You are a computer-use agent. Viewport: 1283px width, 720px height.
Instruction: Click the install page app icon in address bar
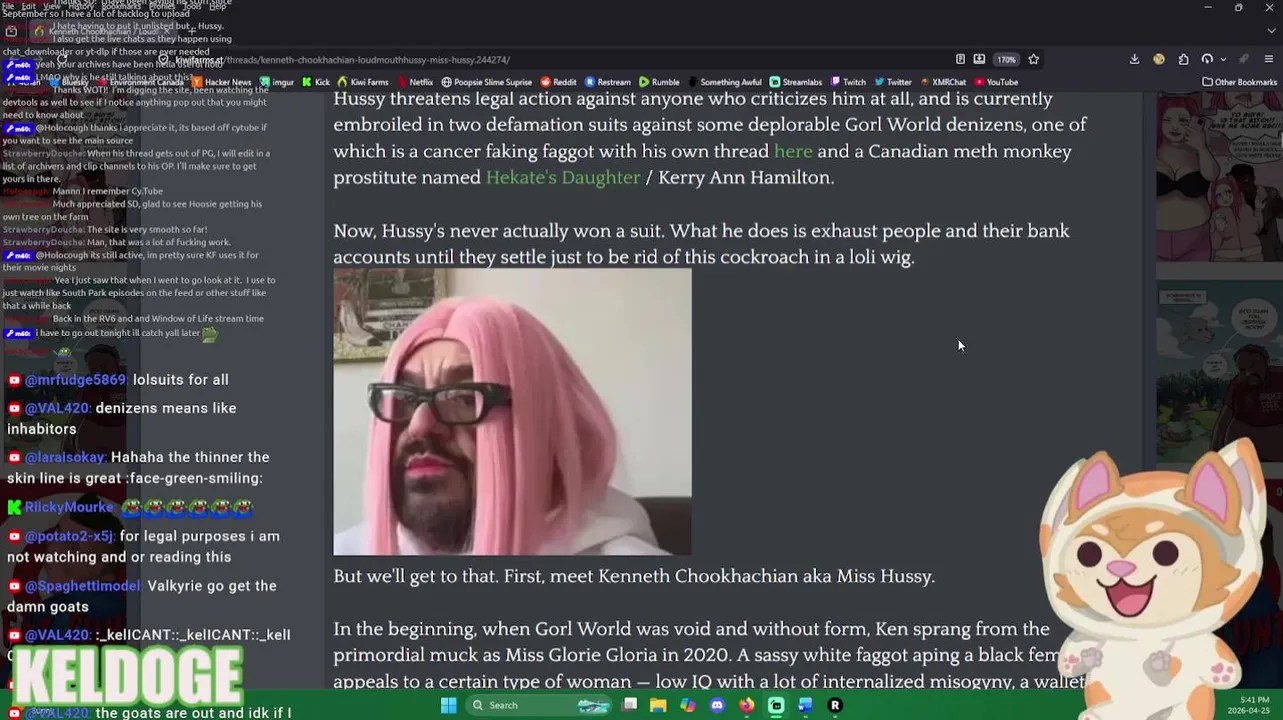[x=979, y=59]
